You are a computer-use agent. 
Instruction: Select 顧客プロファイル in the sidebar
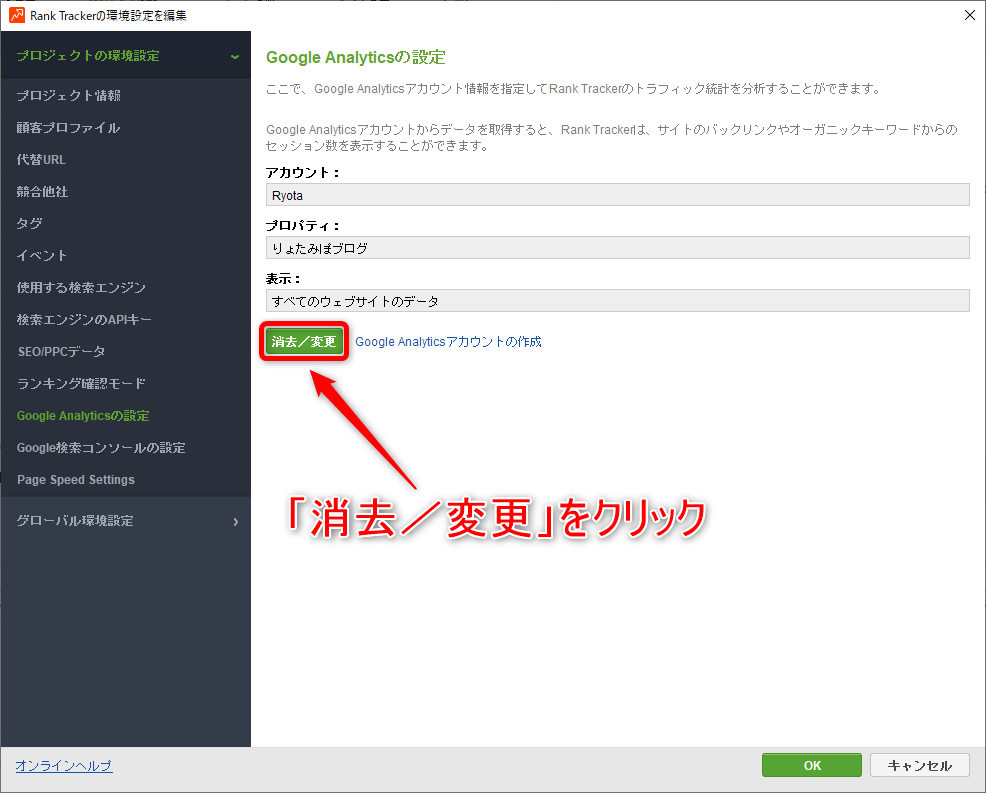click(68, 128)
